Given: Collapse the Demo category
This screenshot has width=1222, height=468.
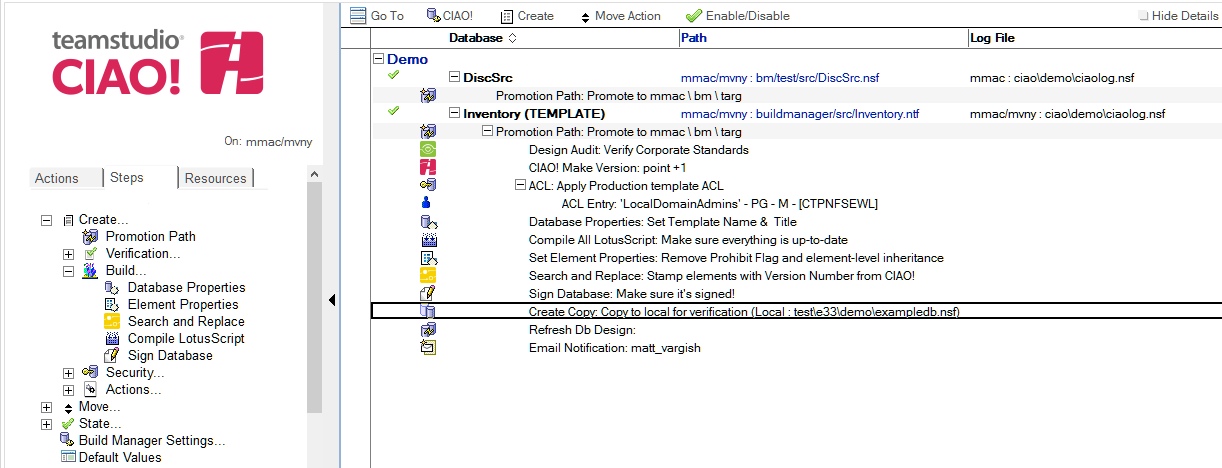Looking at the screenshot, I should point(379,60).
